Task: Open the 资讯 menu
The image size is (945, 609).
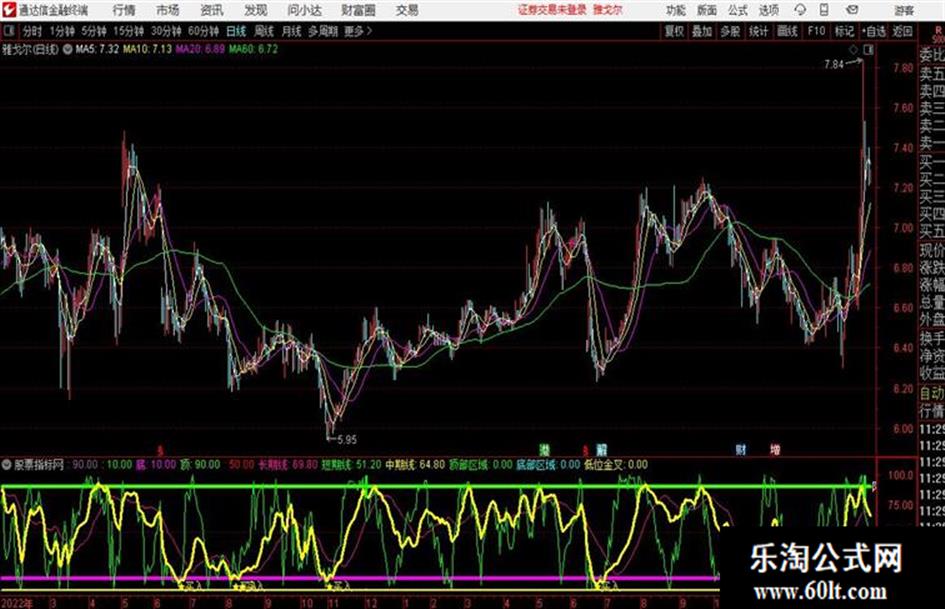Action: 212,10
